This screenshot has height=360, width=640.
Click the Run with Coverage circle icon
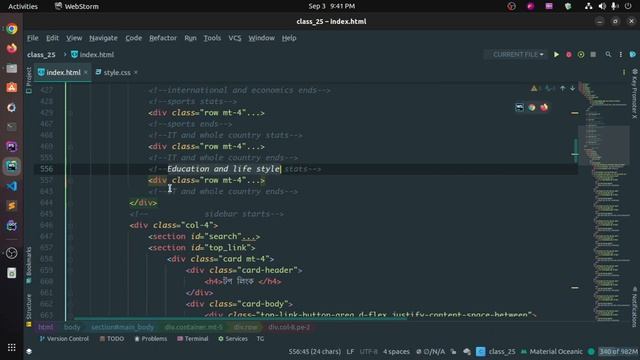(x=581, y=55)
